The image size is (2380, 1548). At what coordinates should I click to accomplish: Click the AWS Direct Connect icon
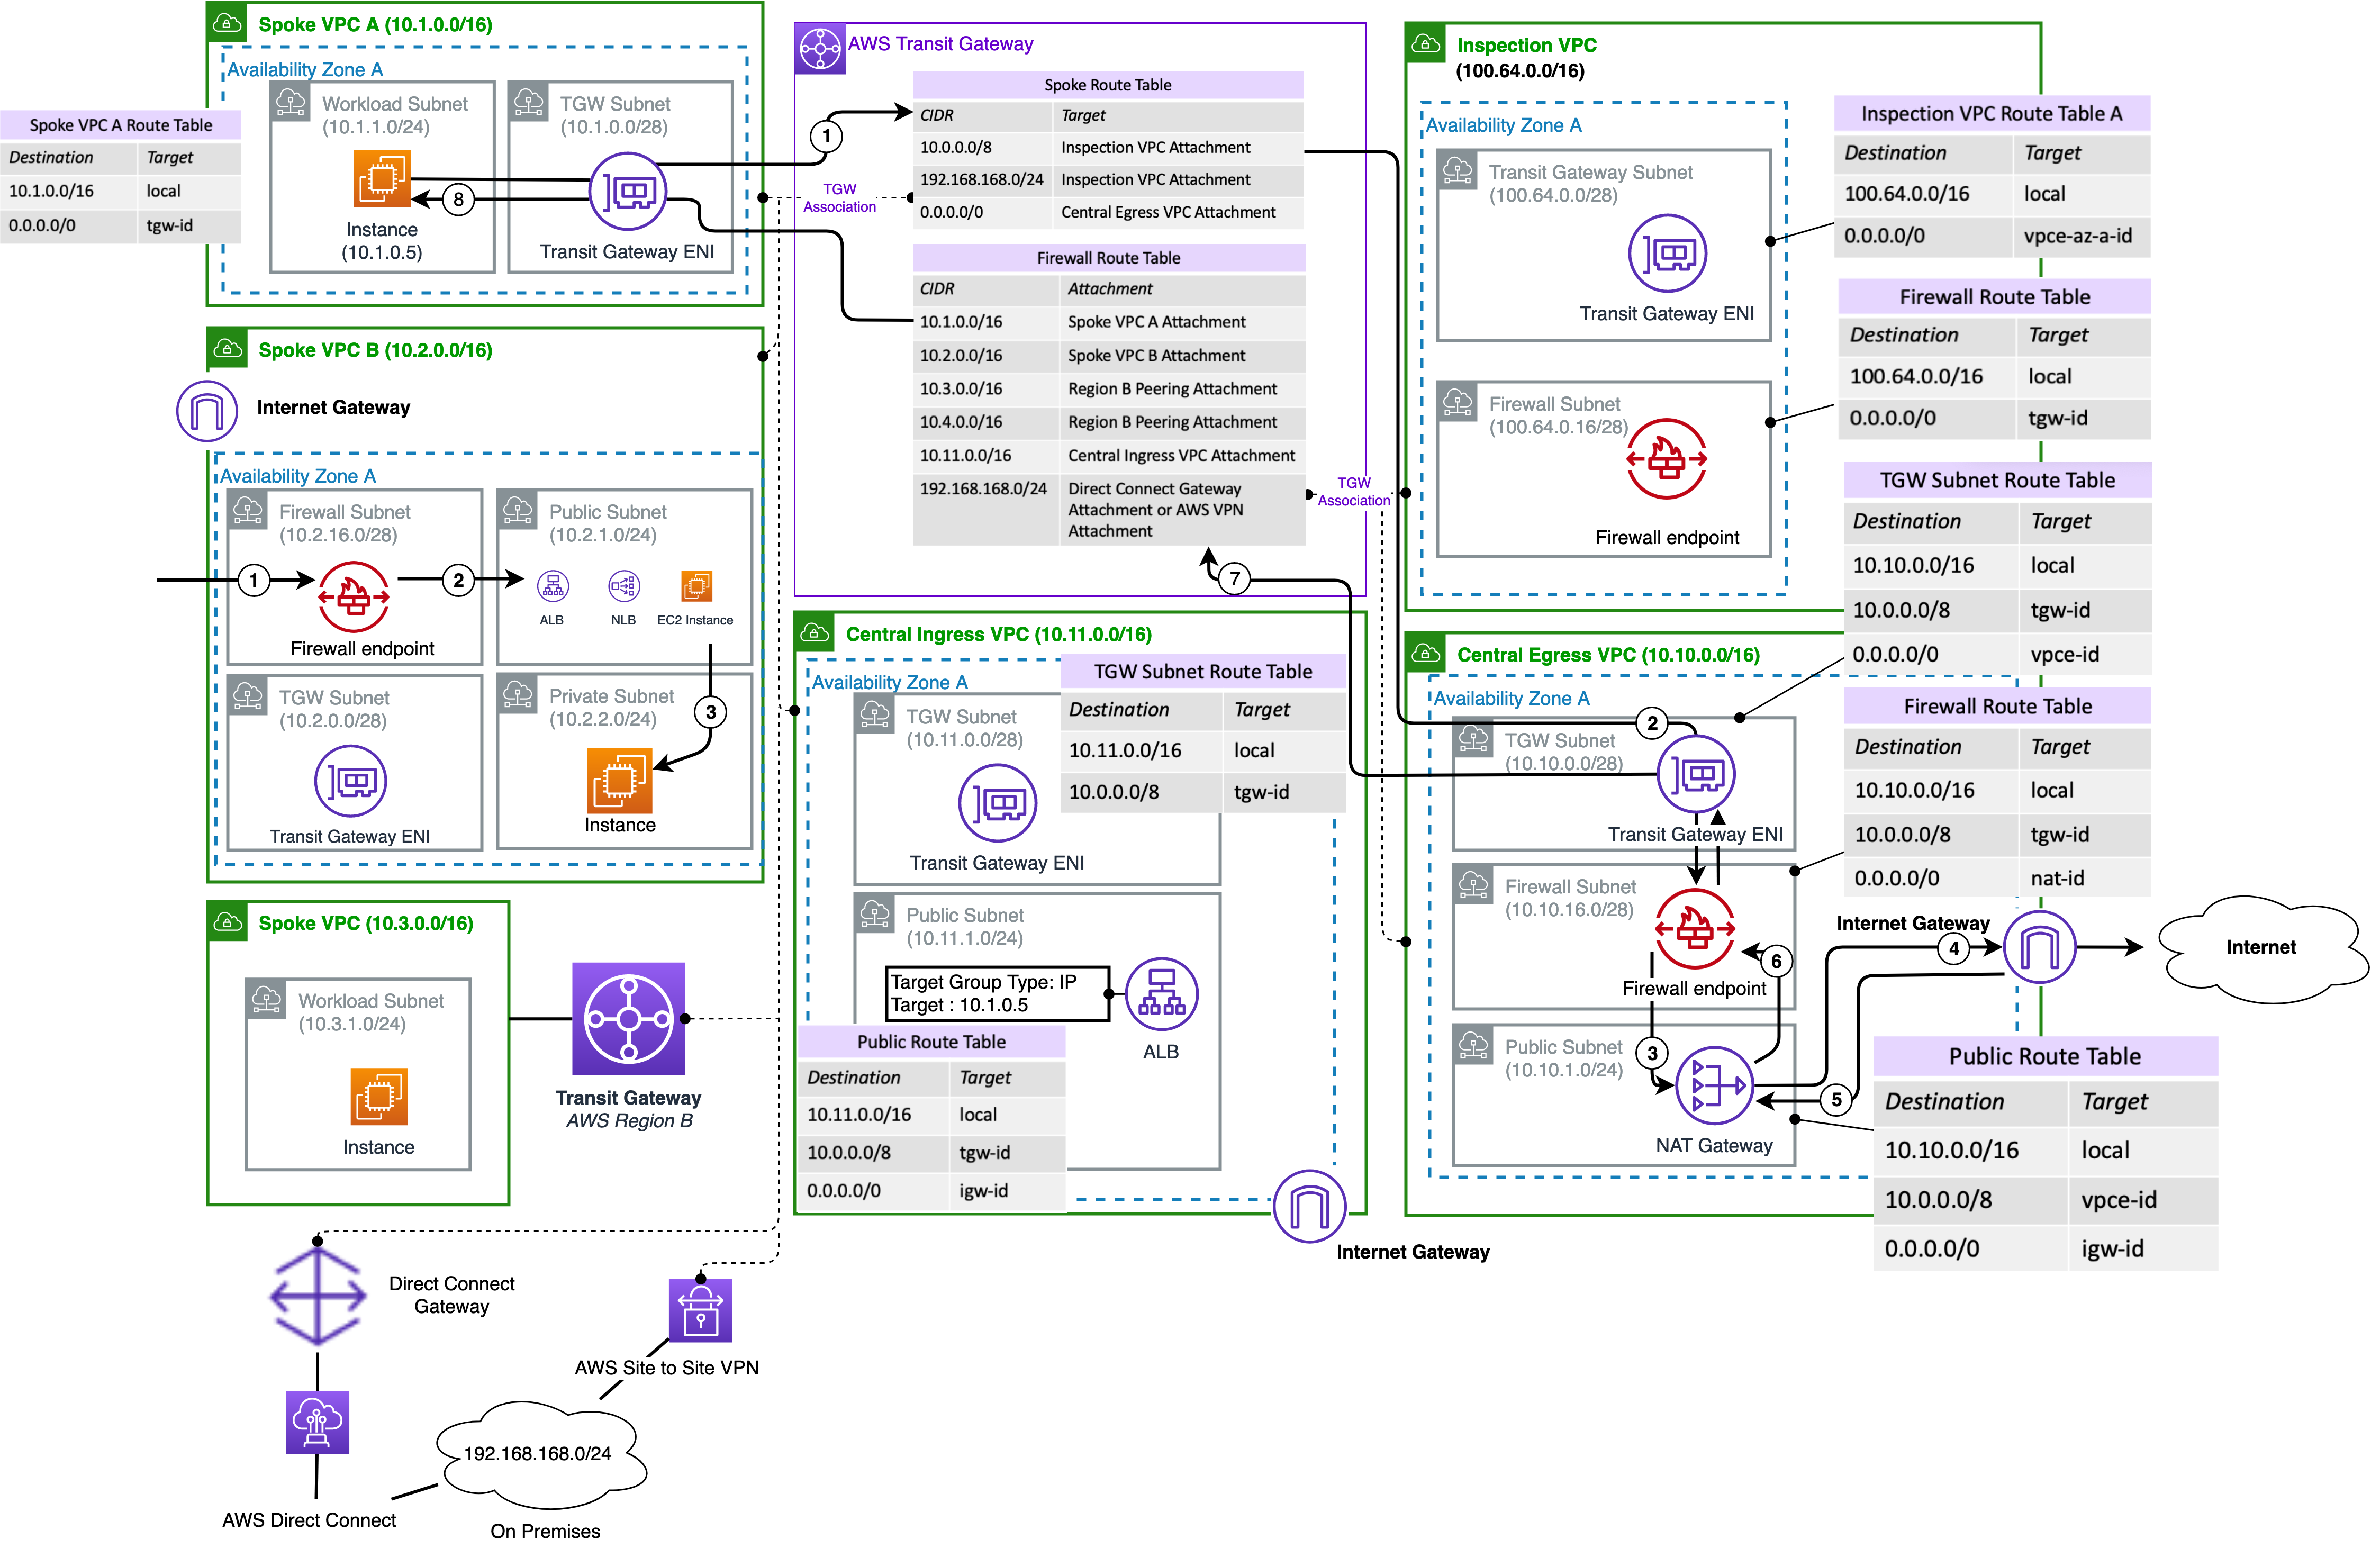tap(317, 1421)
